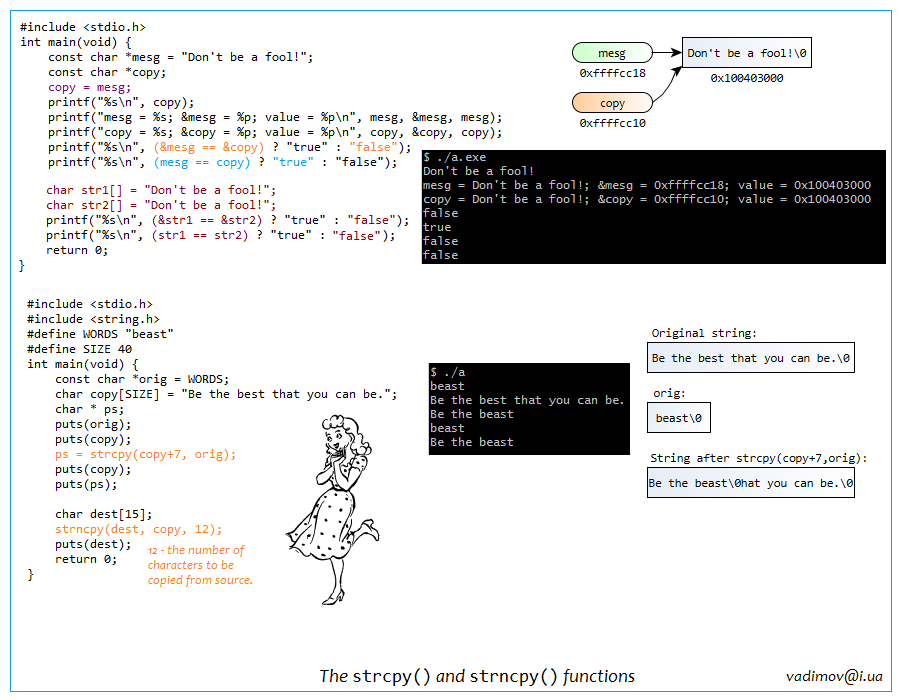Click the orange copy pointer pill

coord(612,103)
